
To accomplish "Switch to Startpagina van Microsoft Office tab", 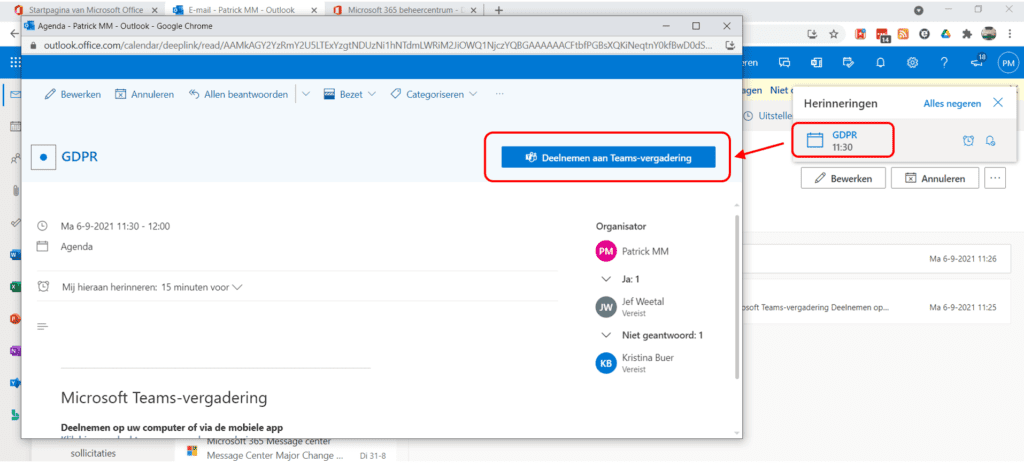I will 84,10.
